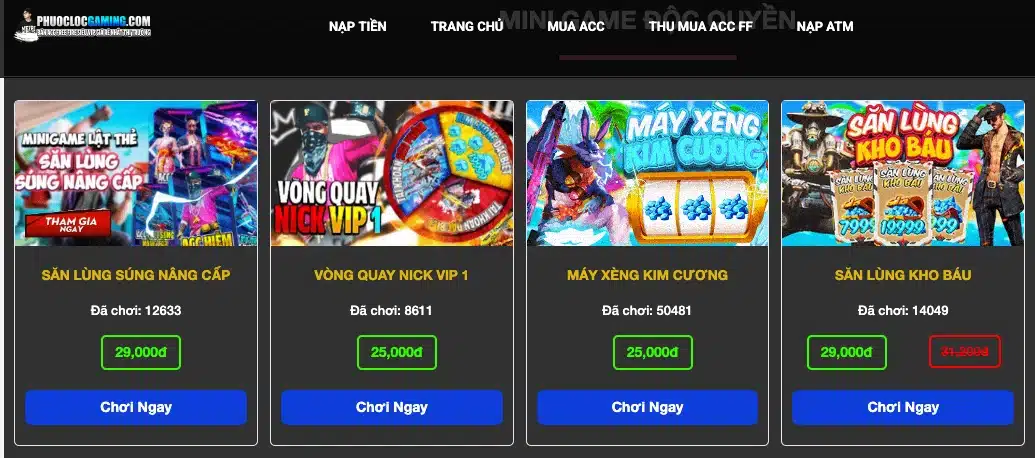Open Săn Lùng Kho Báu banner image
This screenshot has height=458, width=1035.
pyautogui.click(x=903, y=173)
